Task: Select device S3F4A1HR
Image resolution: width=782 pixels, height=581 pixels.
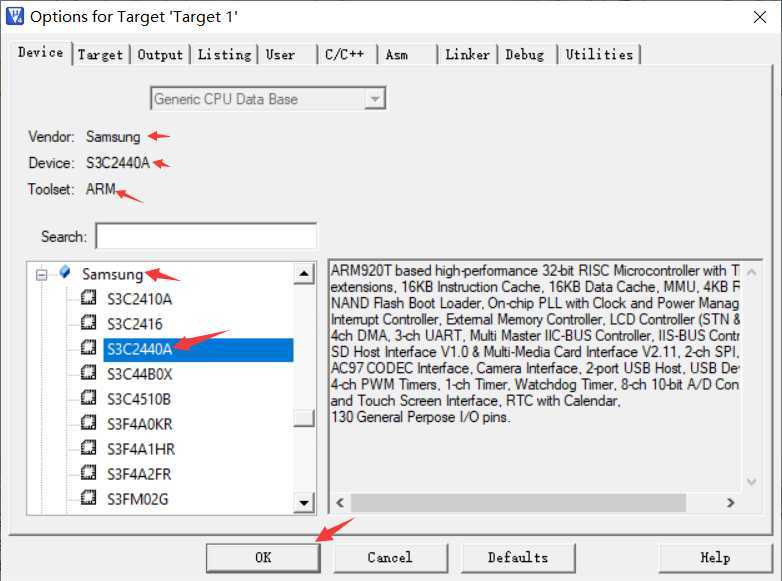Action: pos(141,449)
